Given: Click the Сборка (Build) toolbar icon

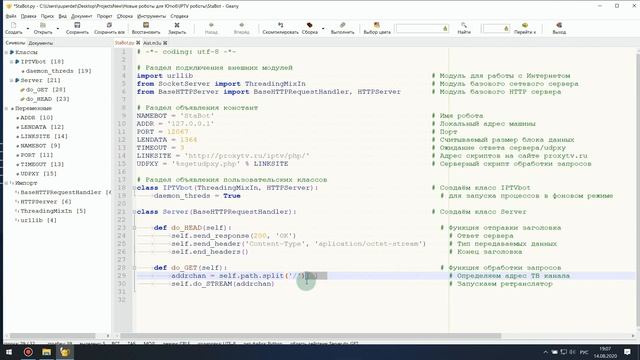Looking at the screenshot, I should coord(309,25).
